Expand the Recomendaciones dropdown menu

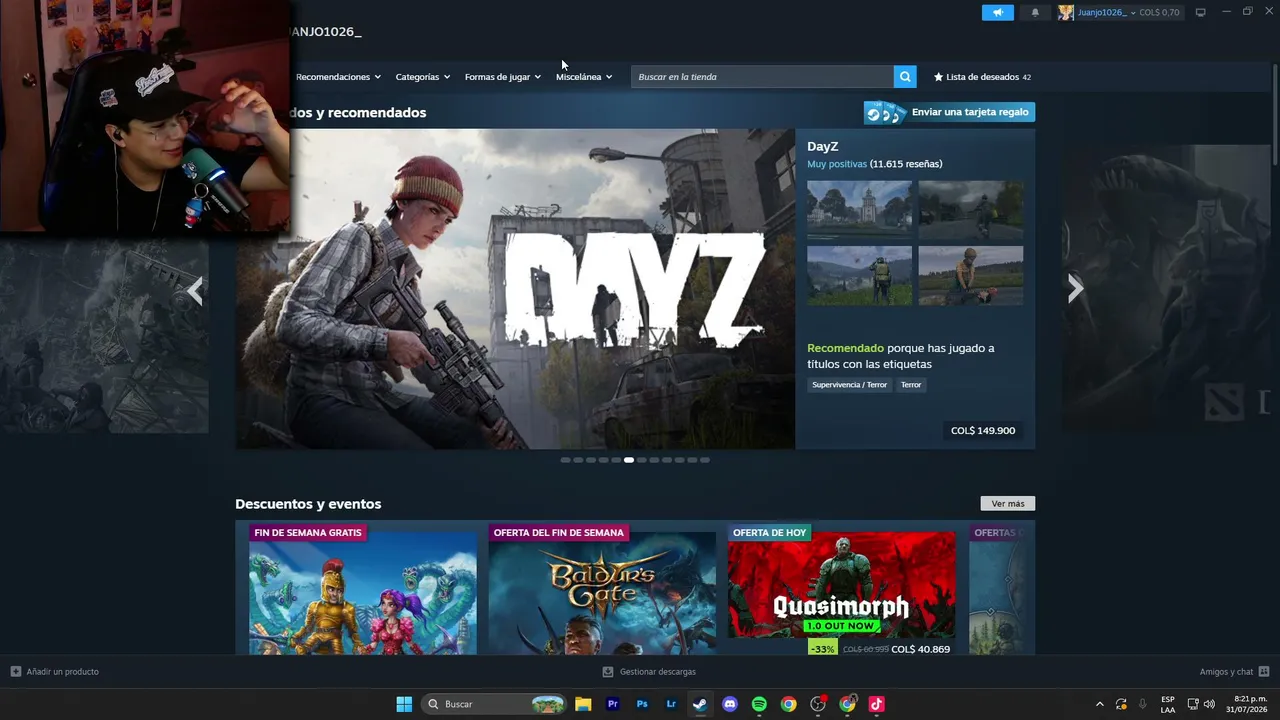pos(339,77)
